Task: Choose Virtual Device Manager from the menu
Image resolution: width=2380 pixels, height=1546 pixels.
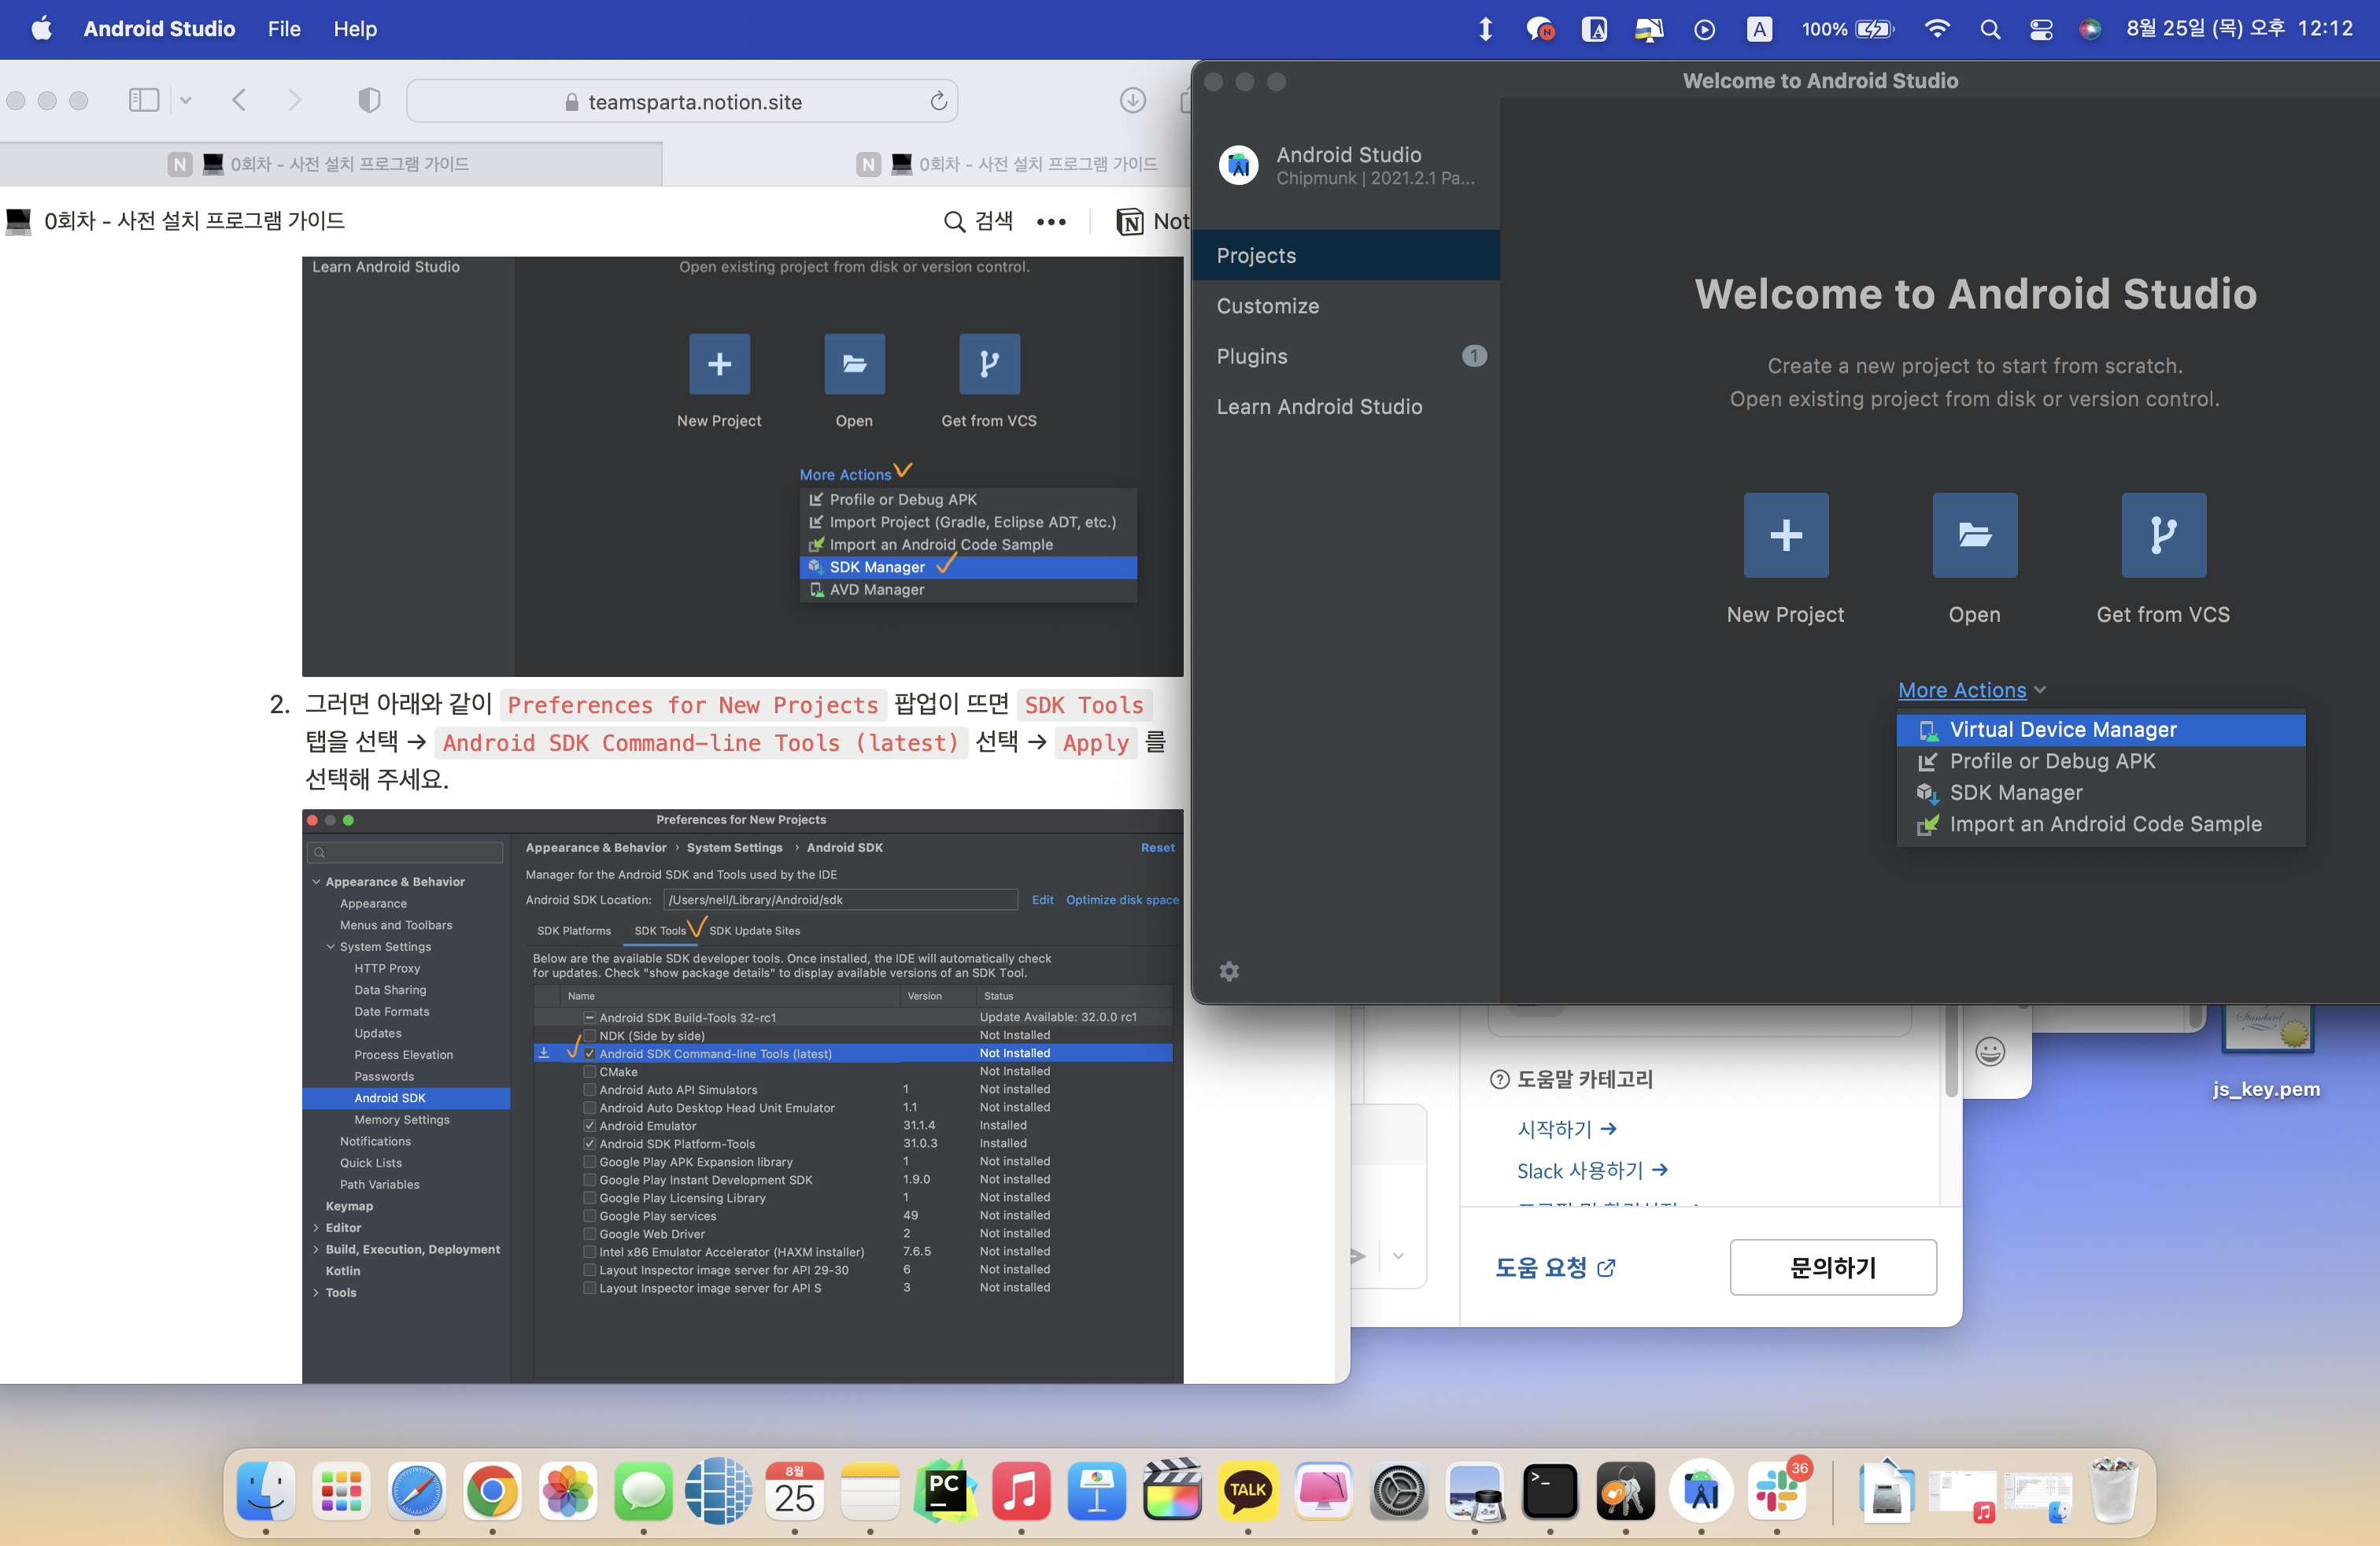Action: tap(2100, 729)
